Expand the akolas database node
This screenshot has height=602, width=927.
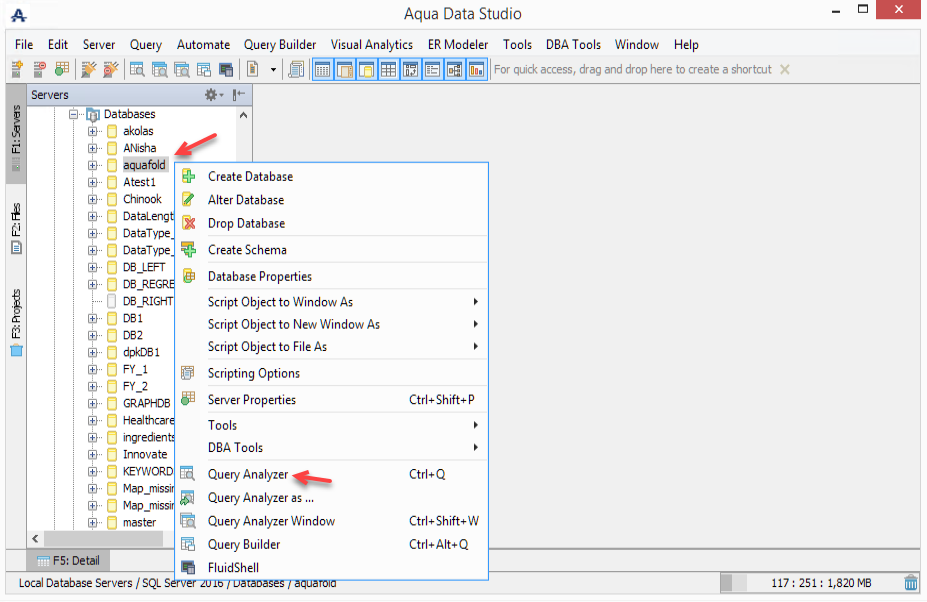92,131
